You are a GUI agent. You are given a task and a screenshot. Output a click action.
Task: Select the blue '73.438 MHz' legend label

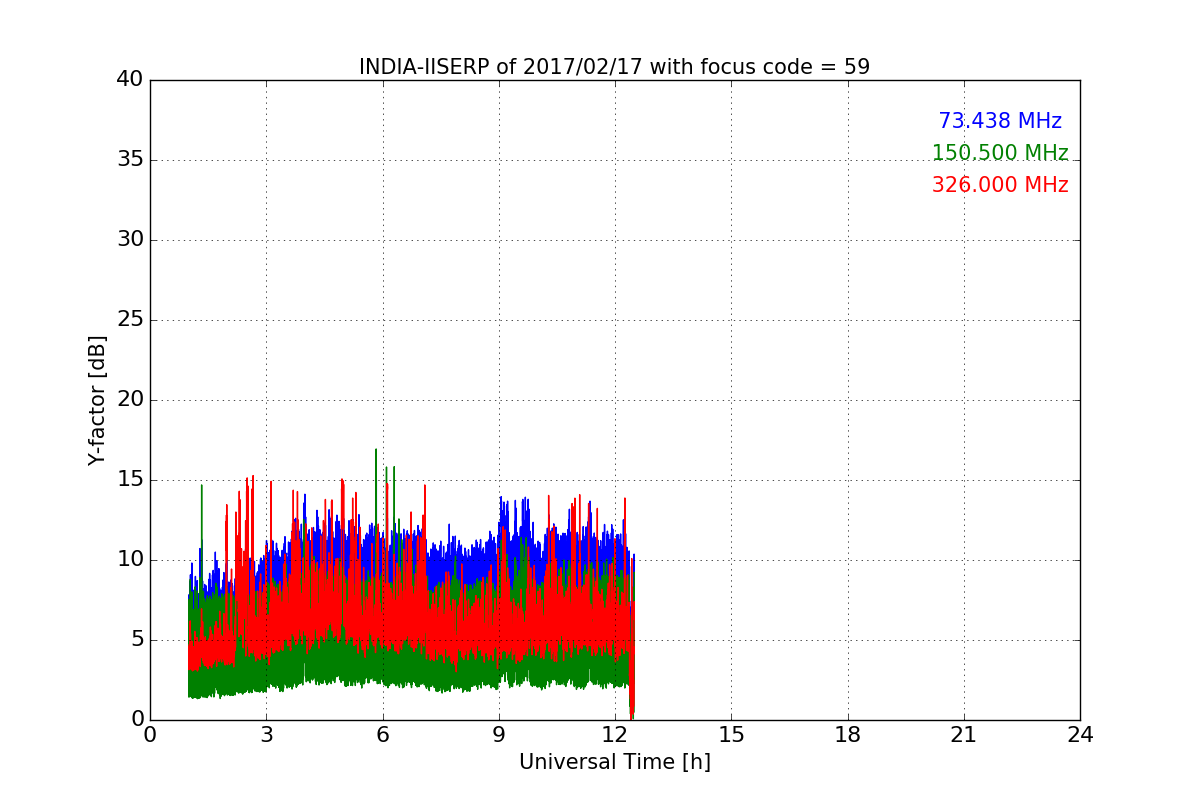1000,121
